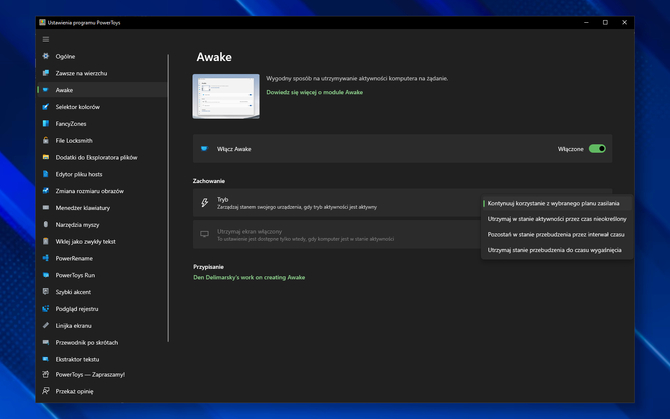Image resolution: width=670 pixels, height=419 pixels.
Task: Select Utrzymaj stanie przebudzenia do czasu wygaśnięcia
Action: click(557, 250)
